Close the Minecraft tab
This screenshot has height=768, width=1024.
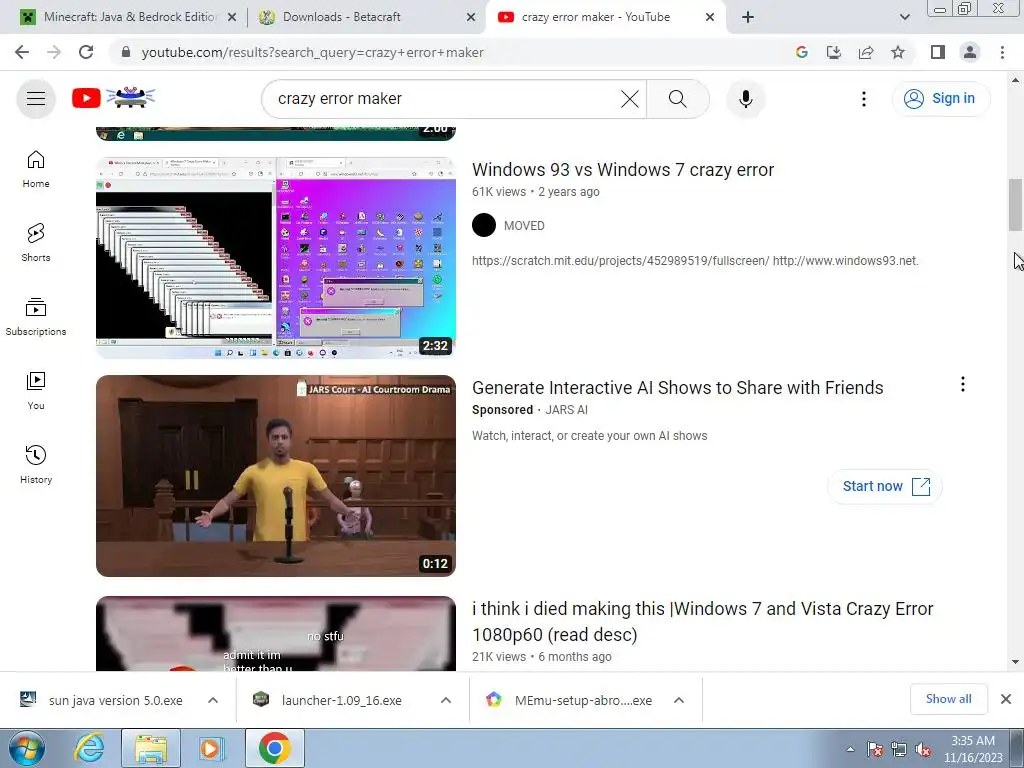pyautogui.click(x=232, y=17)
